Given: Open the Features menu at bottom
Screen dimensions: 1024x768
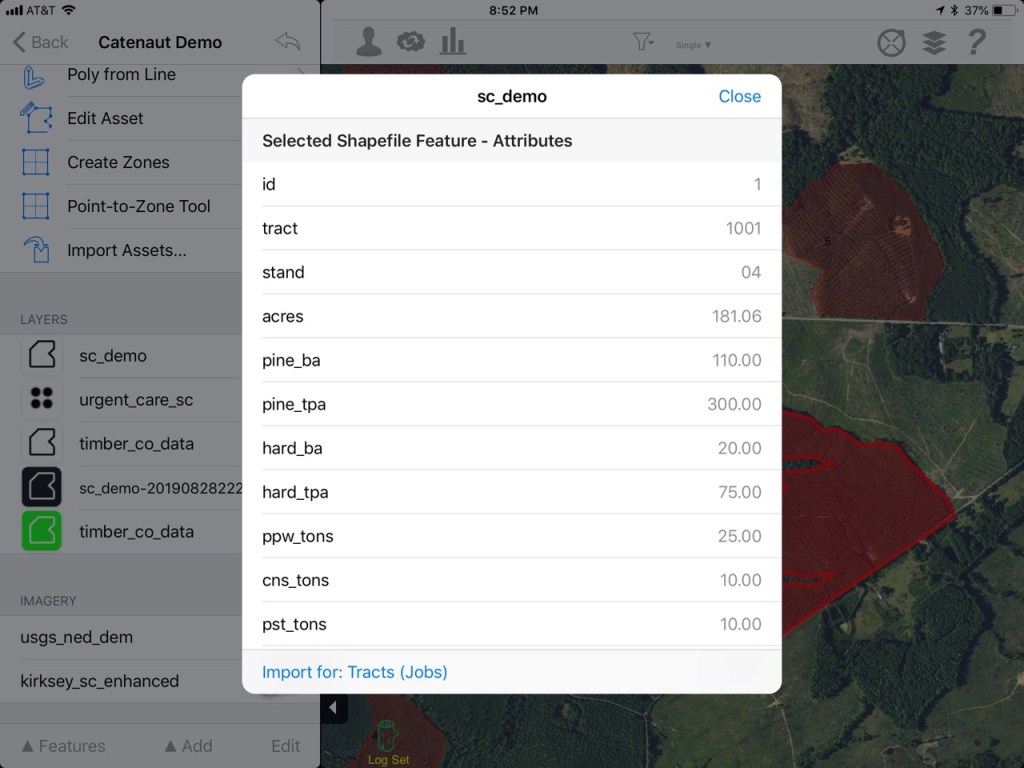Looking at the screenshot, I should coord(63,746).
